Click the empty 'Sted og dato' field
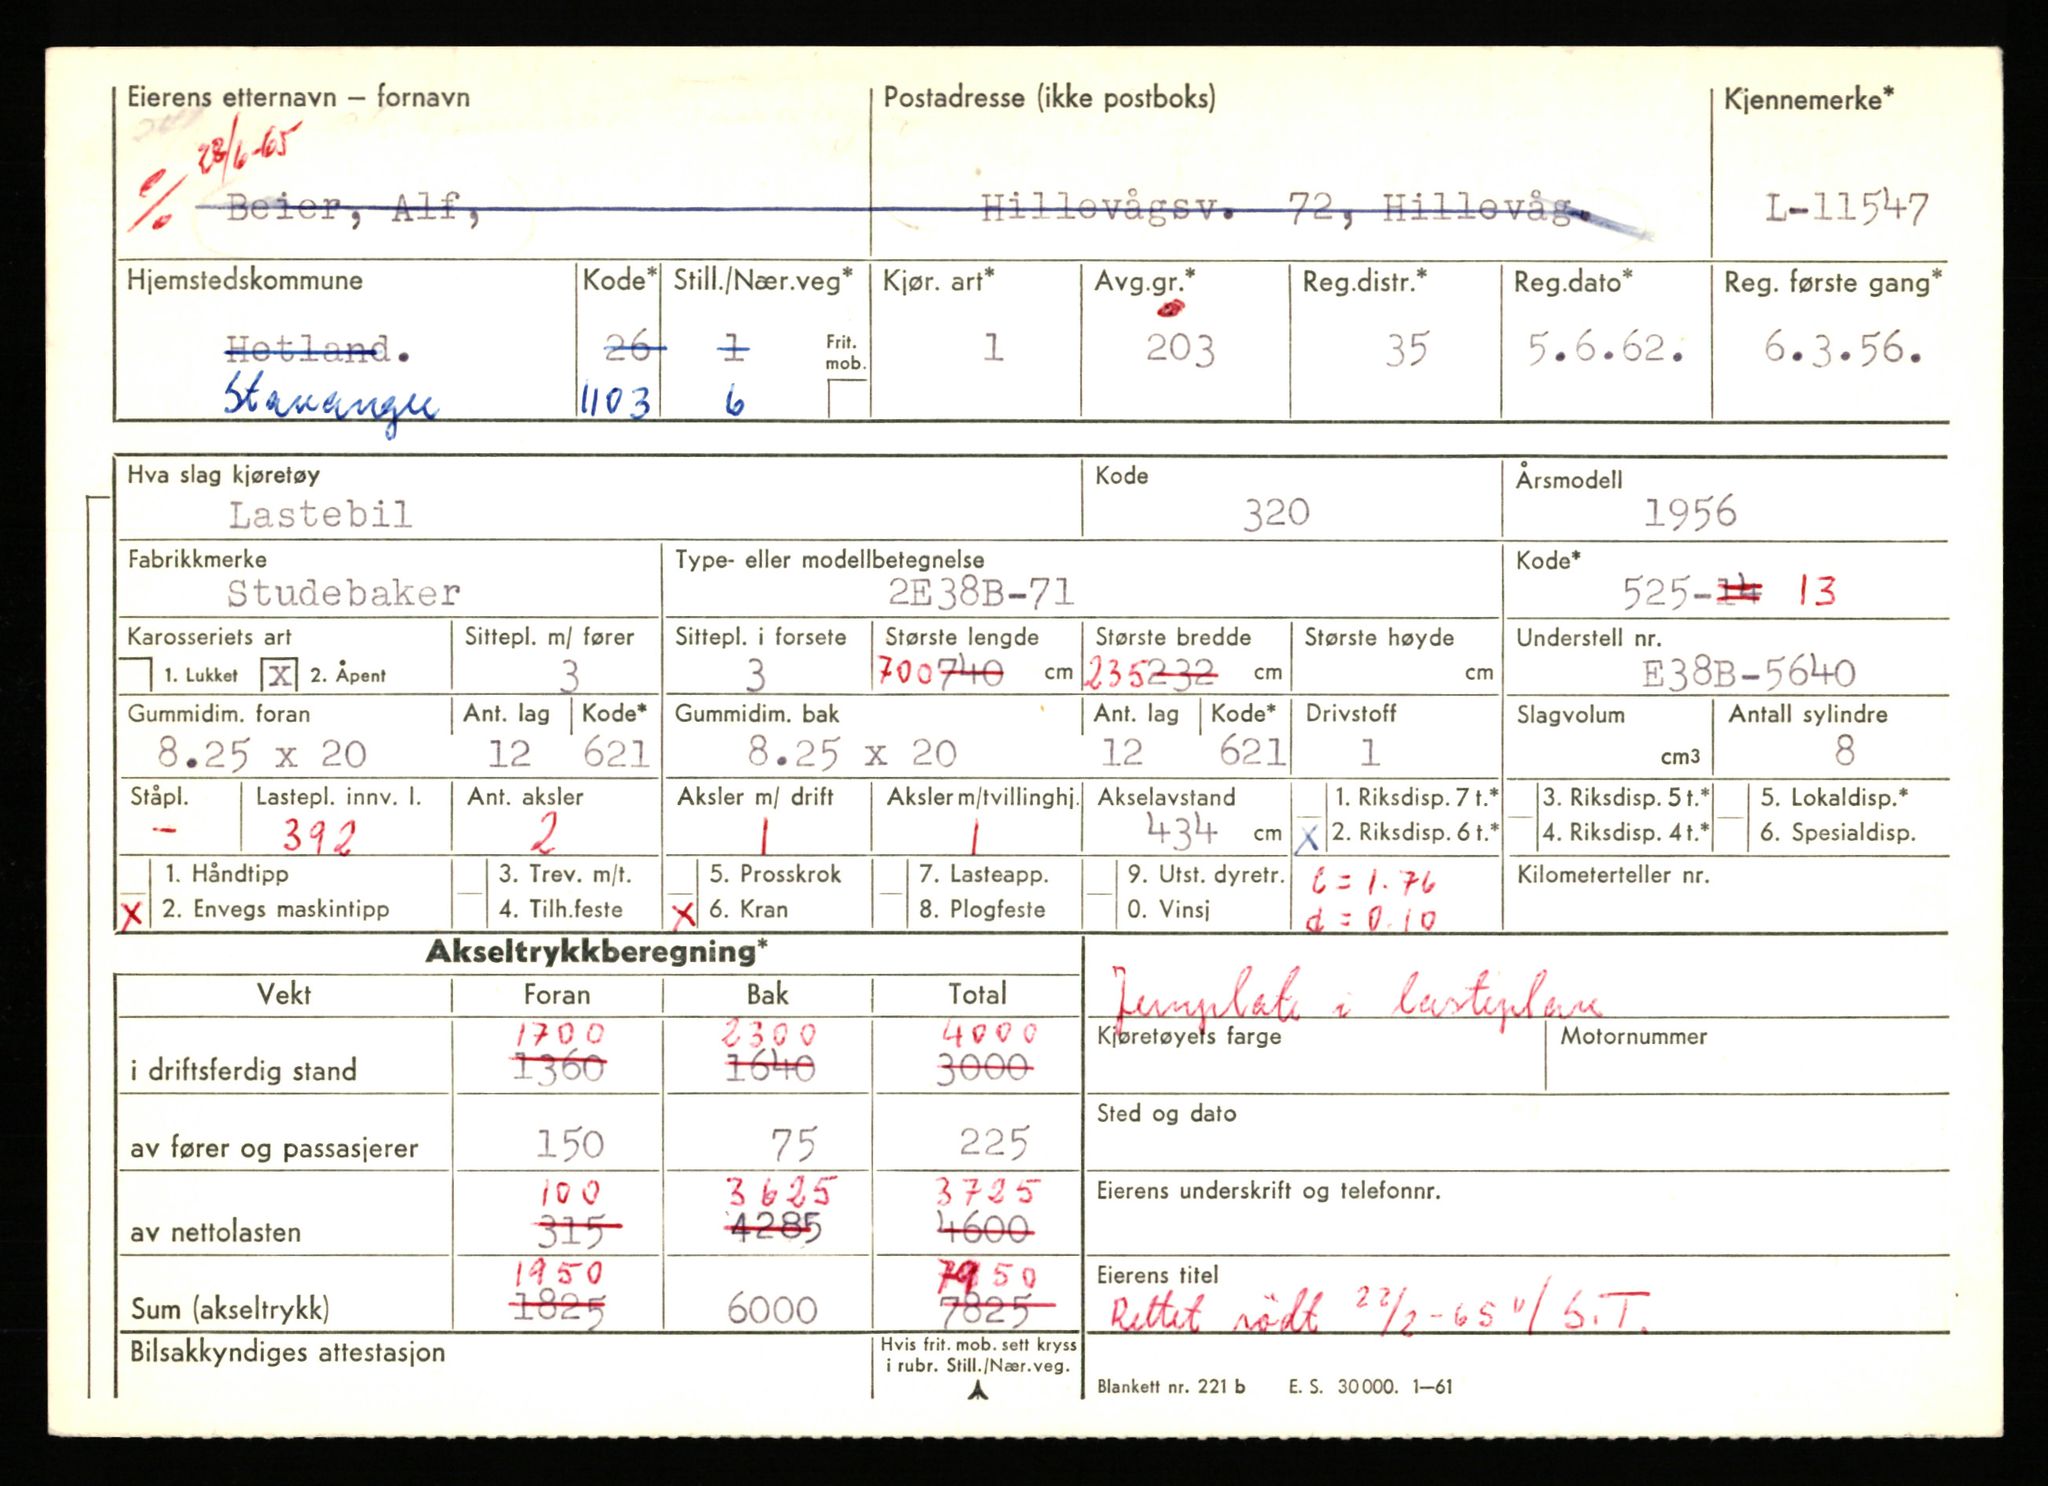The image size is (2048, 1486). (x=1516, y=1133)
